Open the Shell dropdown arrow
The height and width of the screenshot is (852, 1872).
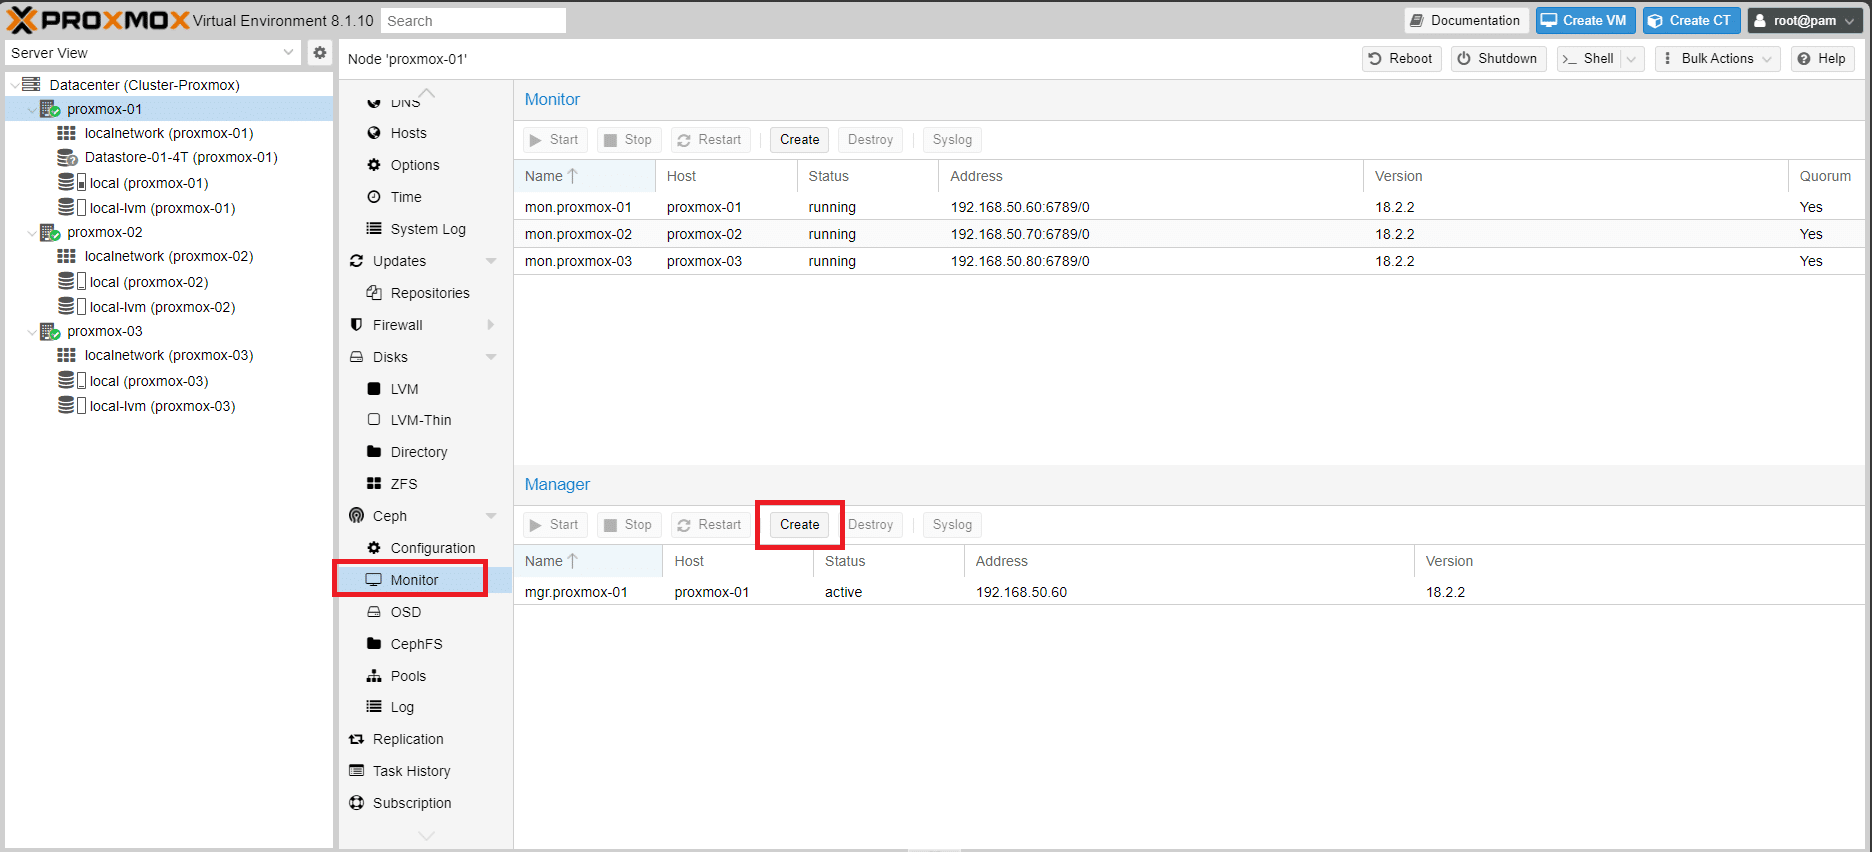click(1632, 59)
